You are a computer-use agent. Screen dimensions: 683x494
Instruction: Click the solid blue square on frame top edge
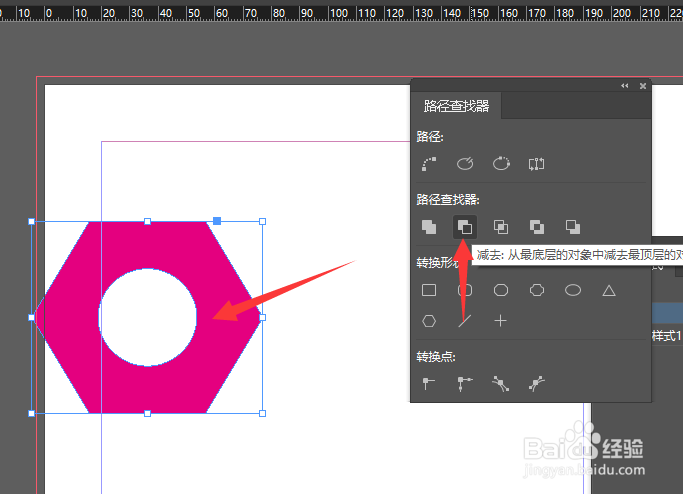pyautogui.click(x=217, y=221)
